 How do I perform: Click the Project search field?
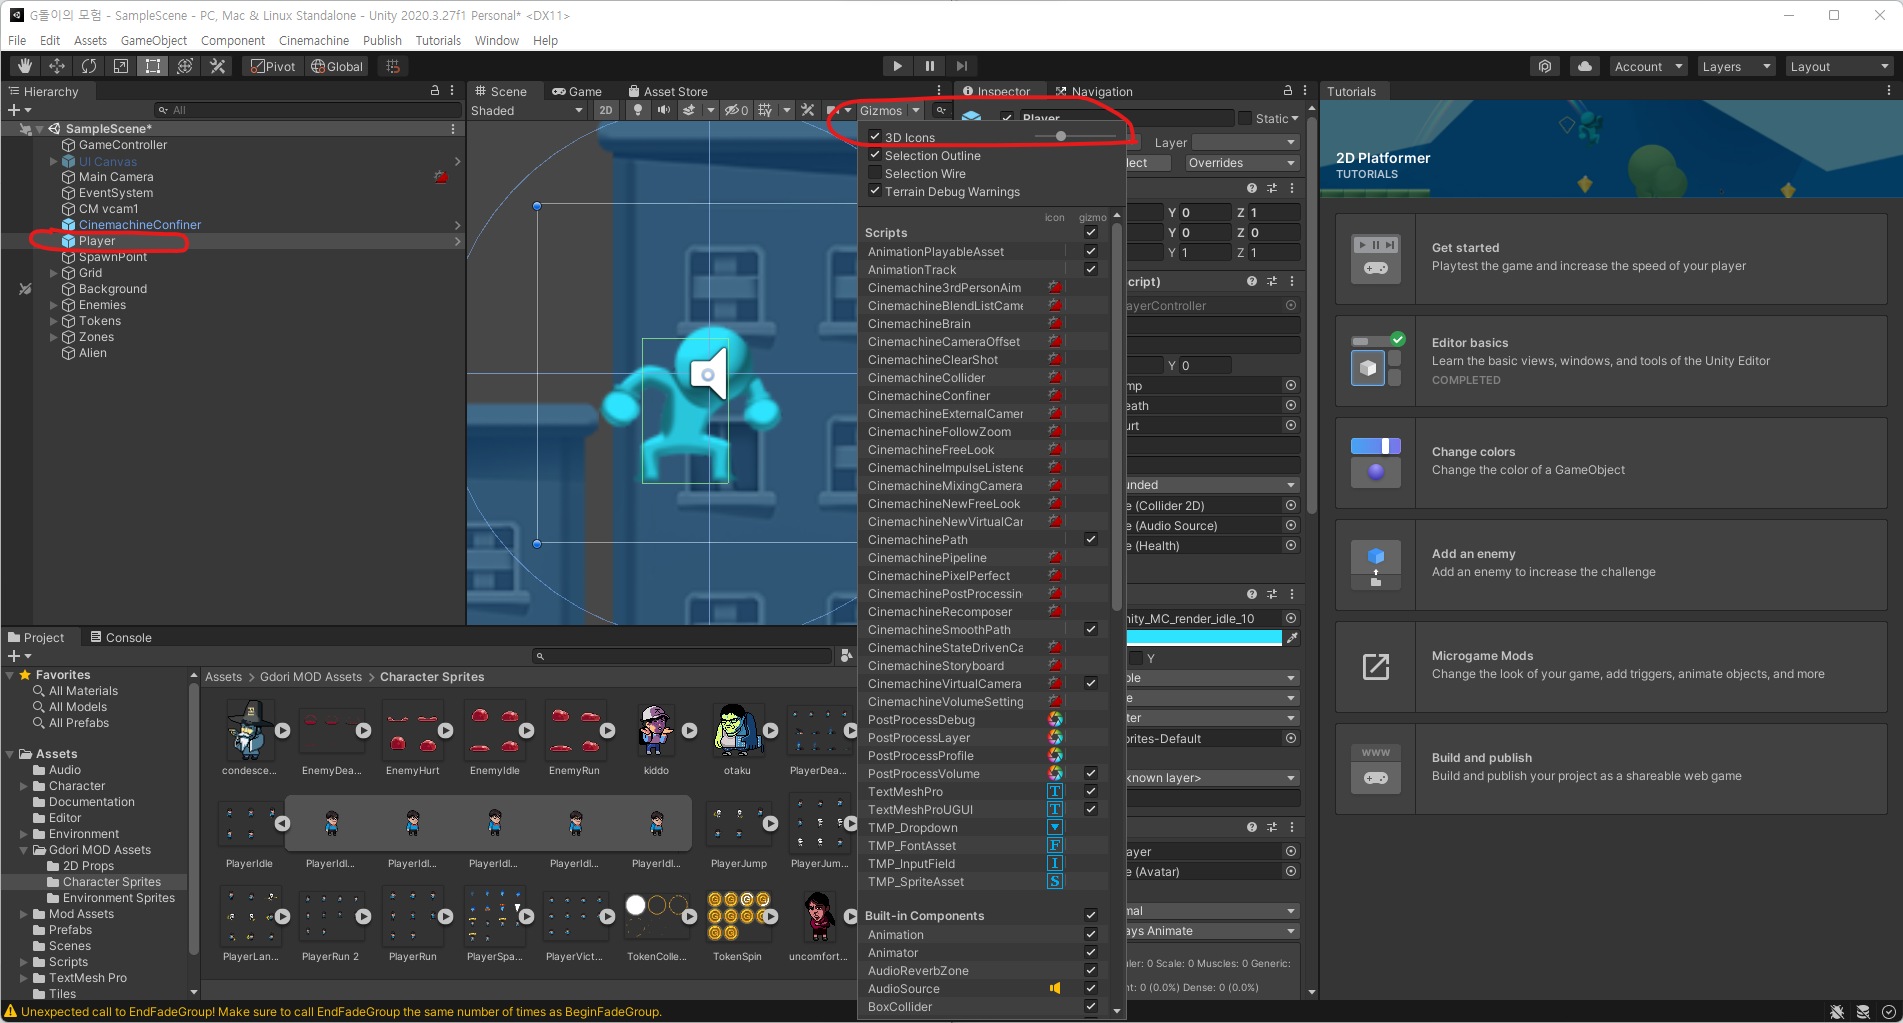tap(683, 656)
